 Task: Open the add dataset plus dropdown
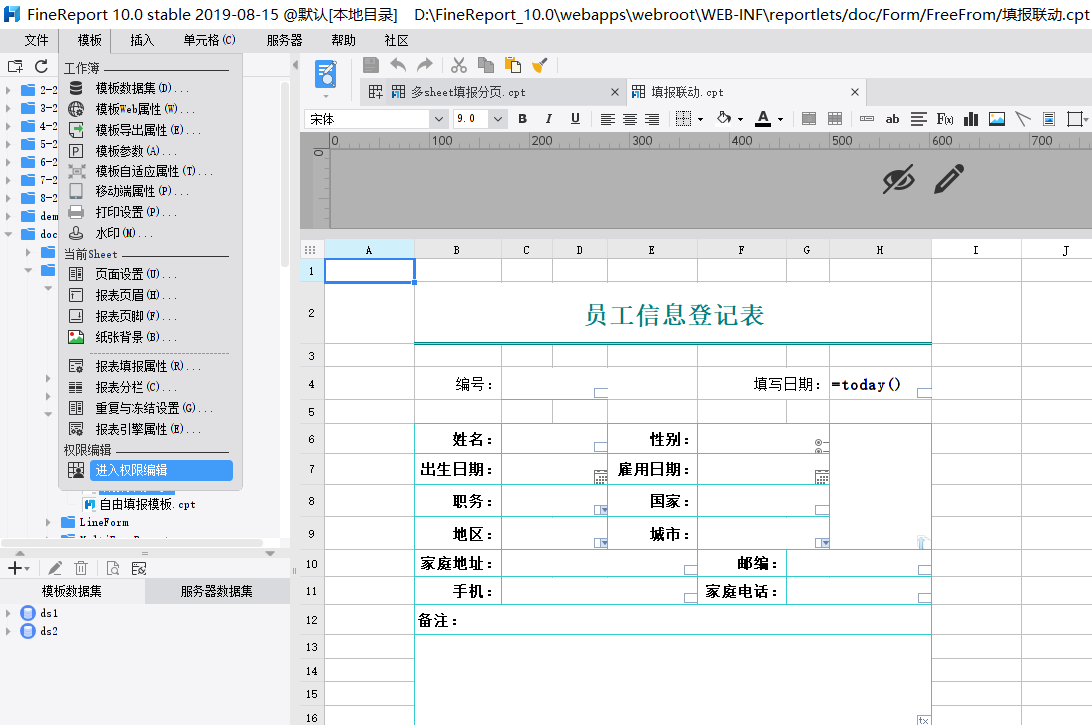pos(19,568)
